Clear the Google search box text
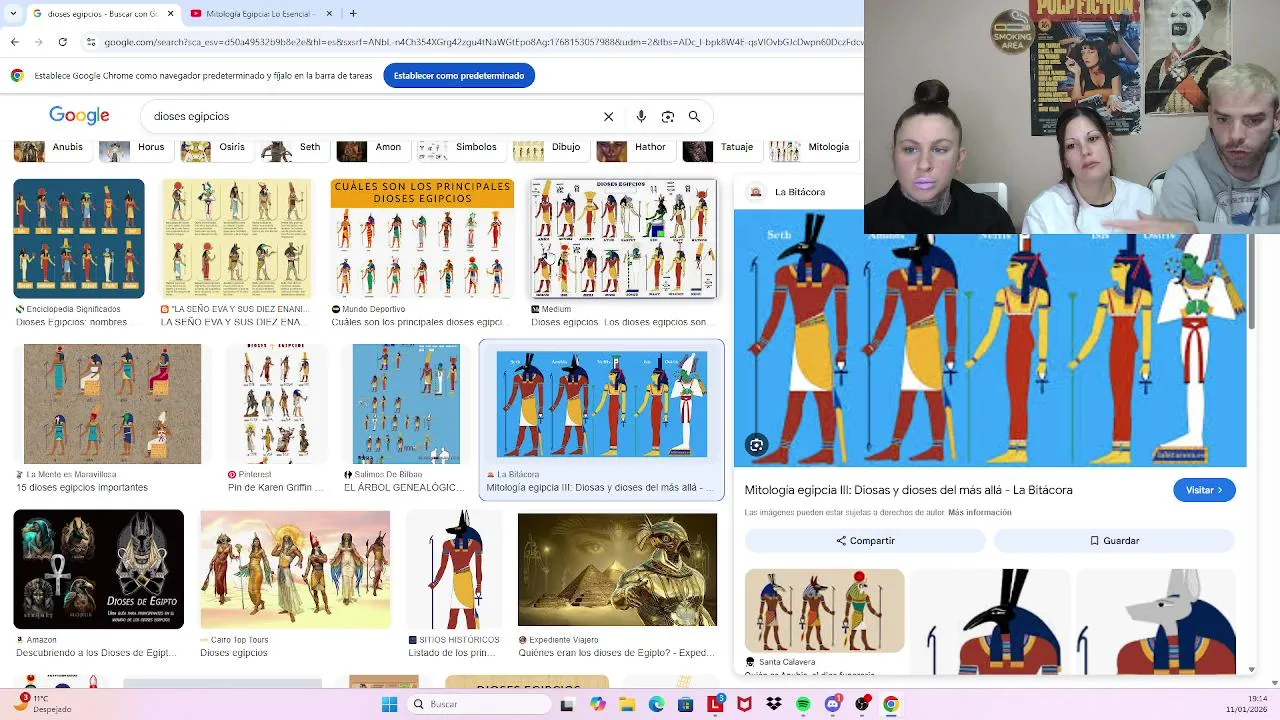Image resolution: width=1280 pixels, height=720 pixels. pos(608,116)
